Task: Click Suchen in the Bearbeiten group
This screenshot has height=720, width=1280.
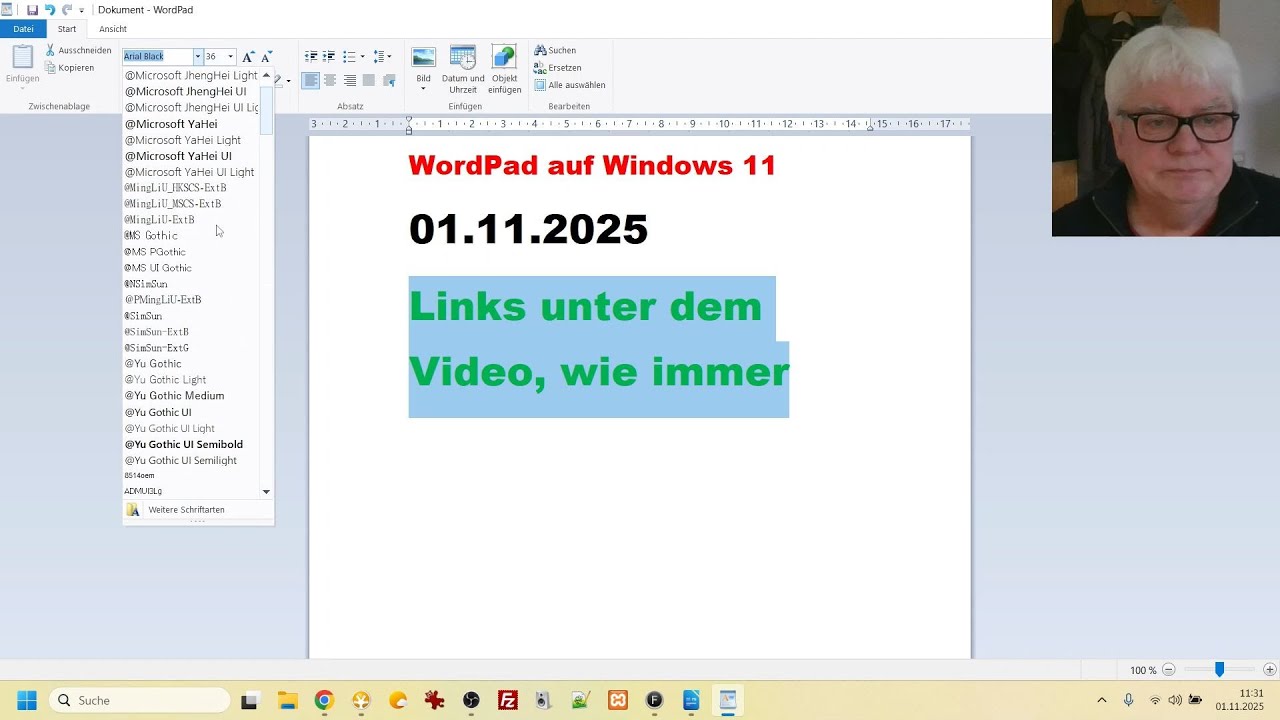Action: tap(555, 50)
